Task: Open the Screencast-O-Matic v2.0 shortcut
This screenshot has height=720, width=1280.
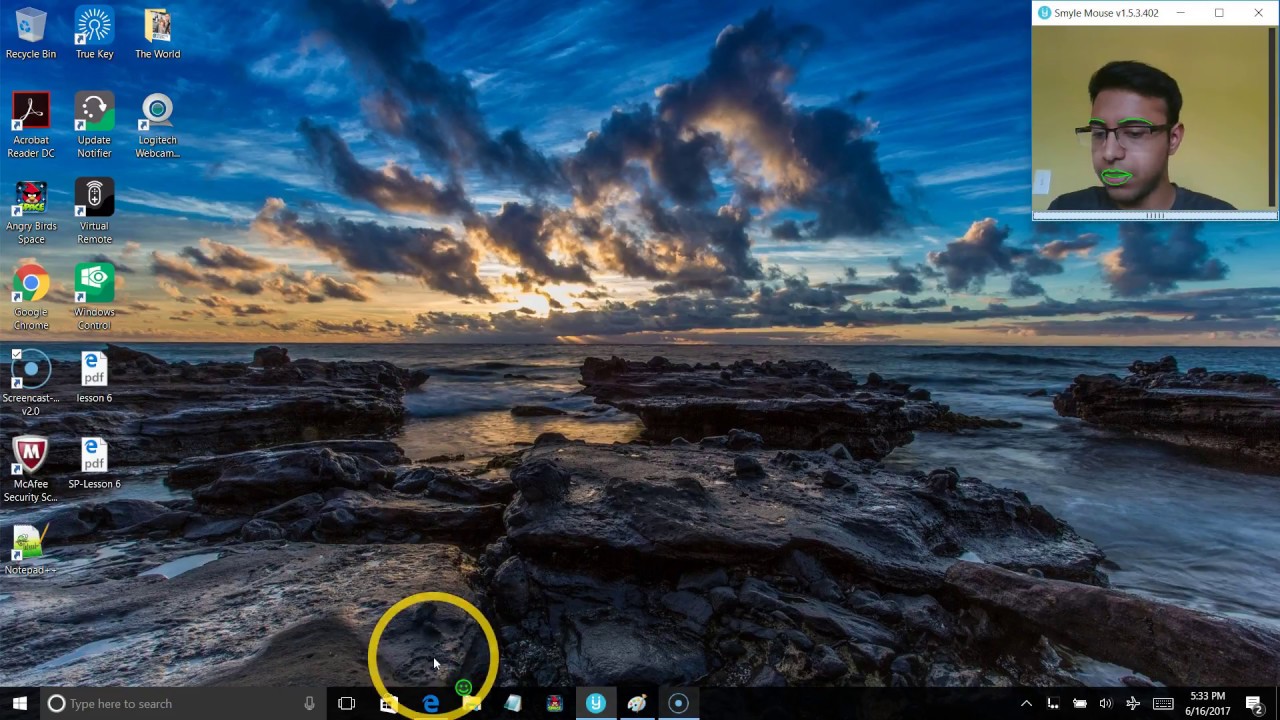Action: click(31, 384)
